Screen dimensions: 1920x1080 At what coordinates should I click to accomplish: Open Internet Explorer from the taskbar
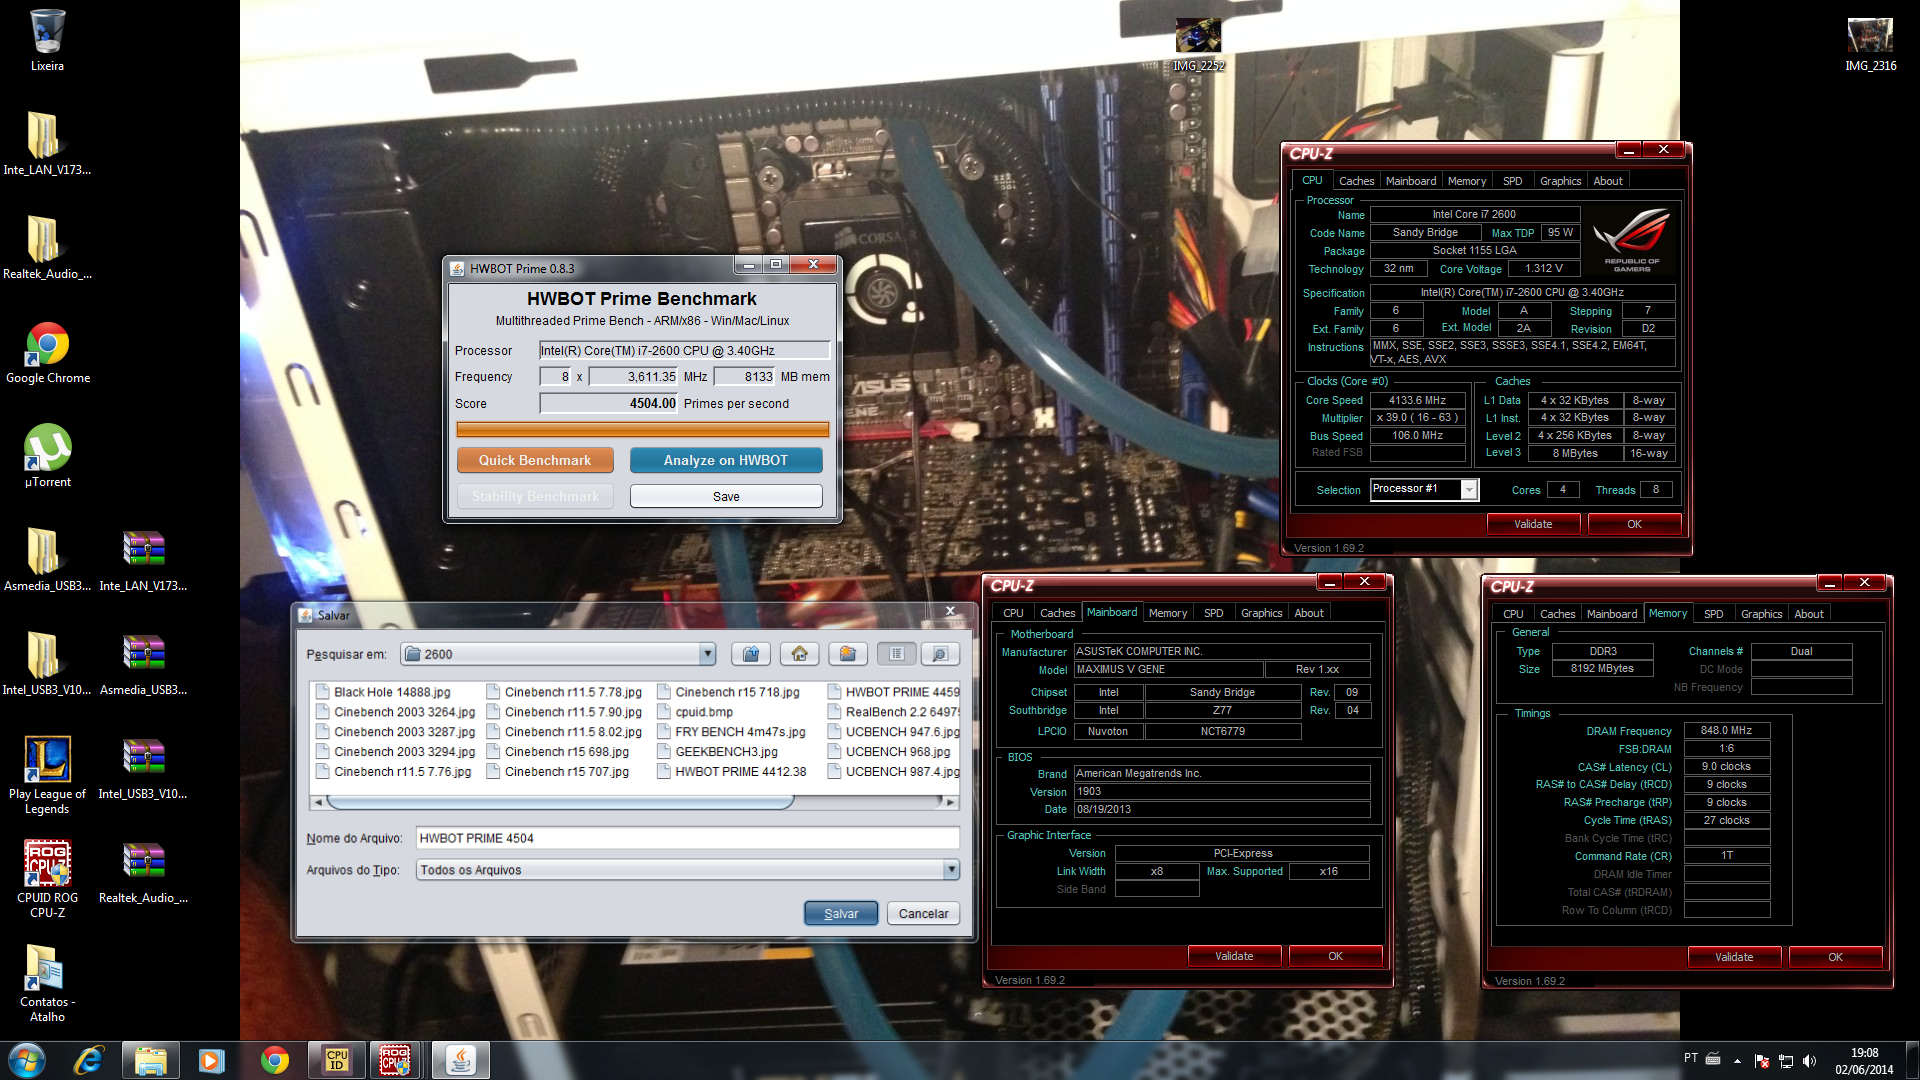tap(89, 1060)
